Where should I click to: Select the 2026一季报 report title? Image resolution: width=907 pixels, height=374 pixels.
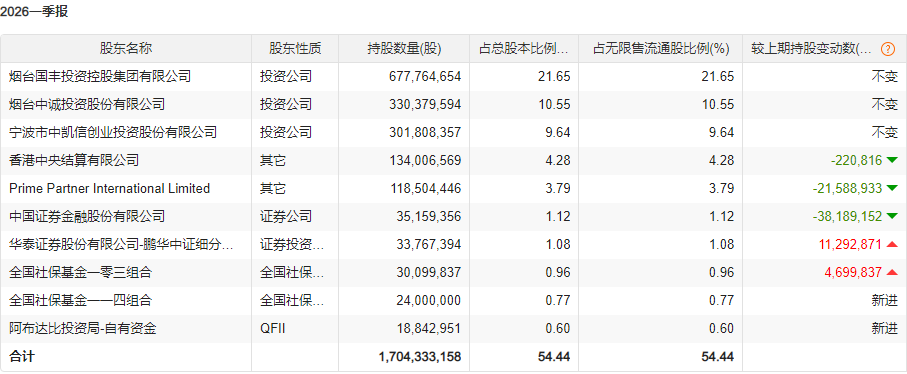coord(35,12)
